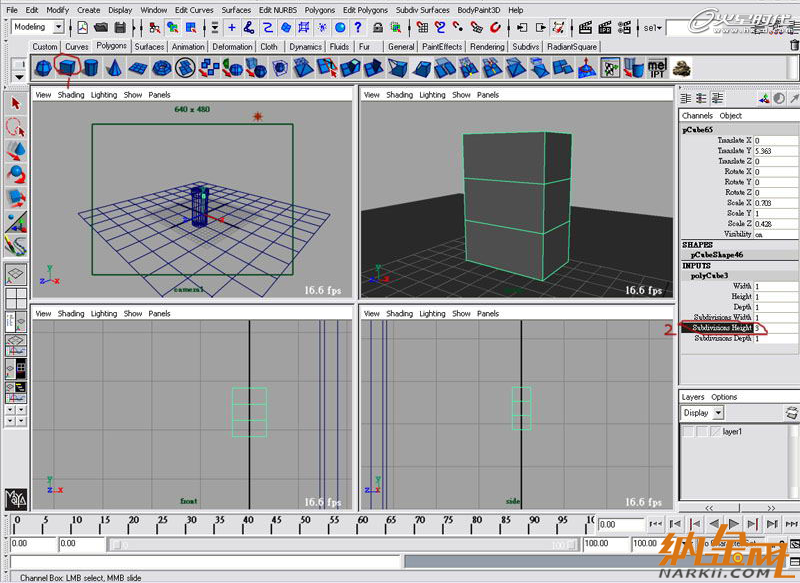The width and height of the screenshot is (800, 583).
Task: Select the arrow Select tool
Action: pyautogui.click(x=16, y=103)
